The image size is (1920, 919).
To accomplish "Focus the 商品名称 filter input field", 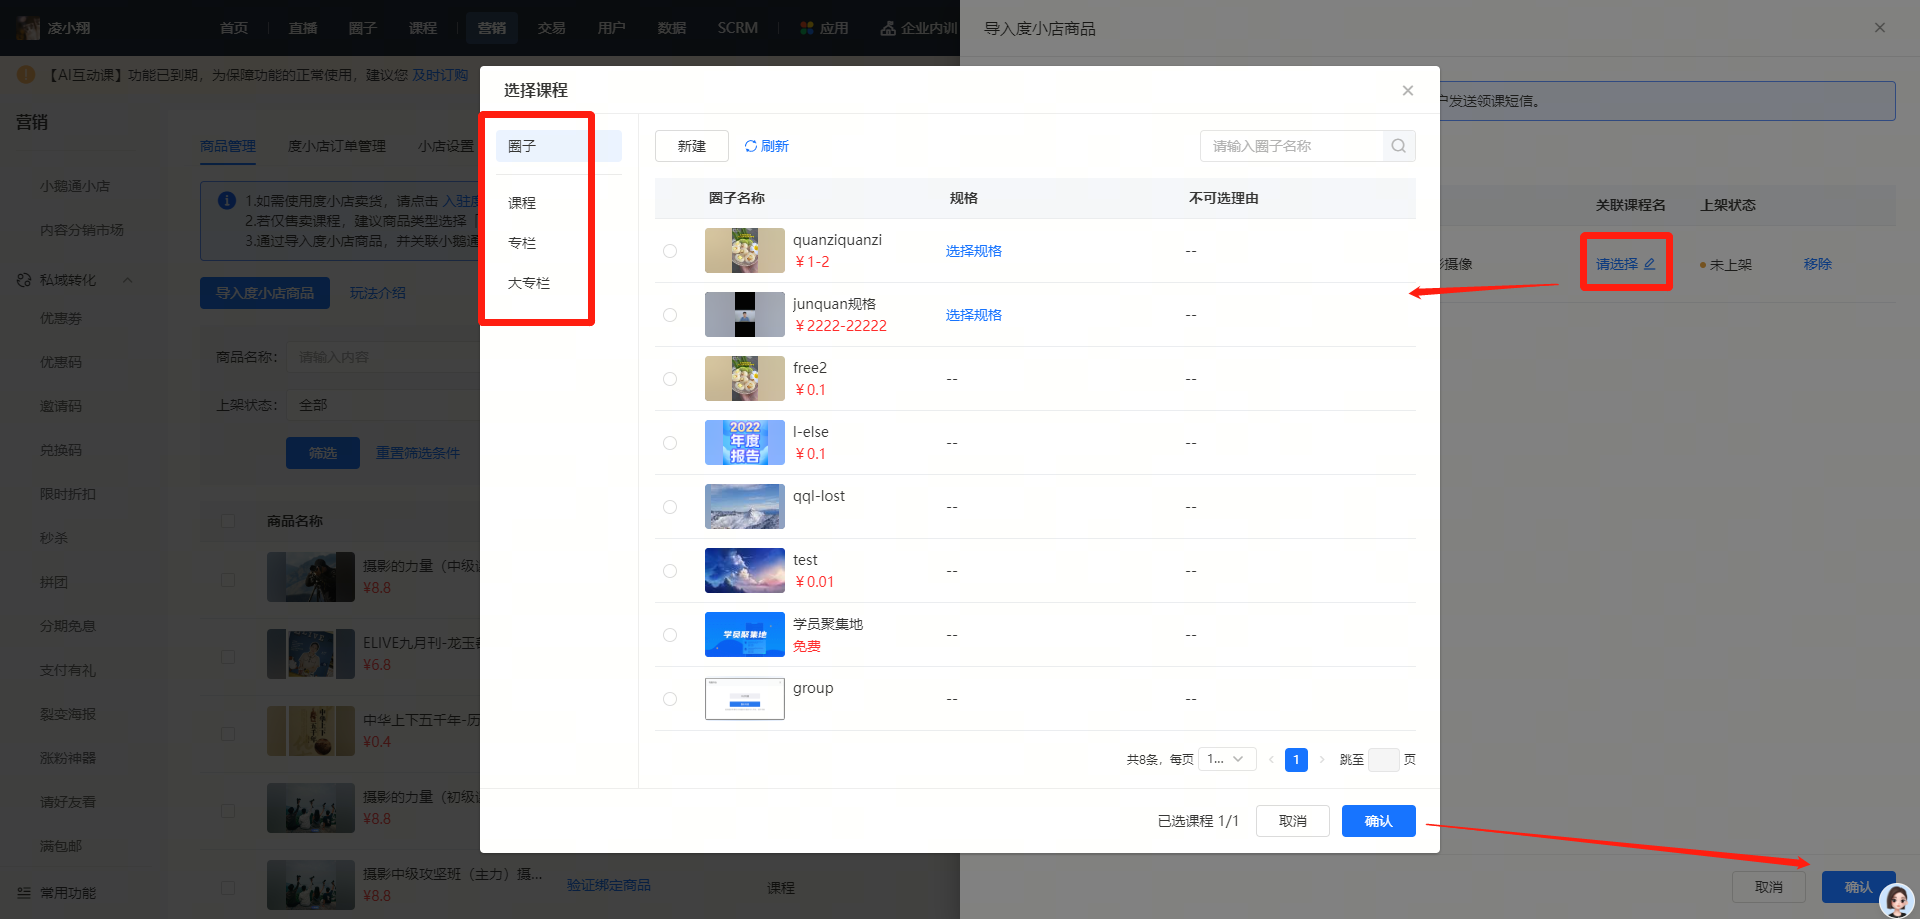I will 385,357.
